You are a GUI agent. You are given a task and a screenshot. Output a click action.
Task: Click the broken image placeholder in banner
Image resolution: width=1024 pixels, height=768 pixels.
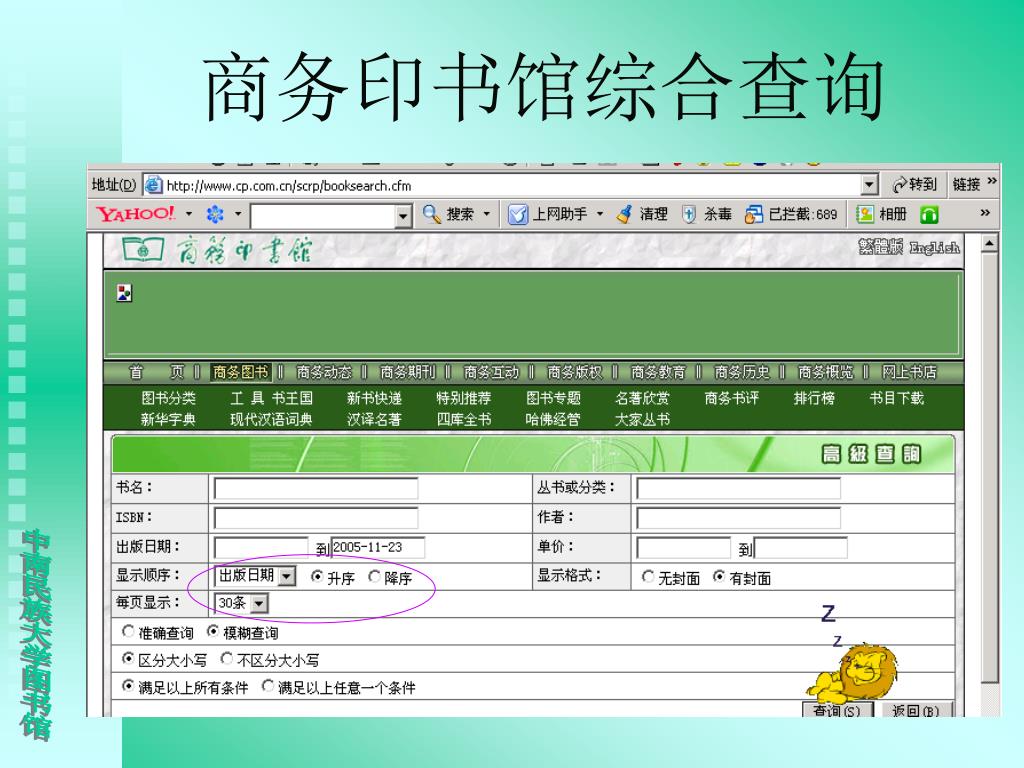(124, 293)
